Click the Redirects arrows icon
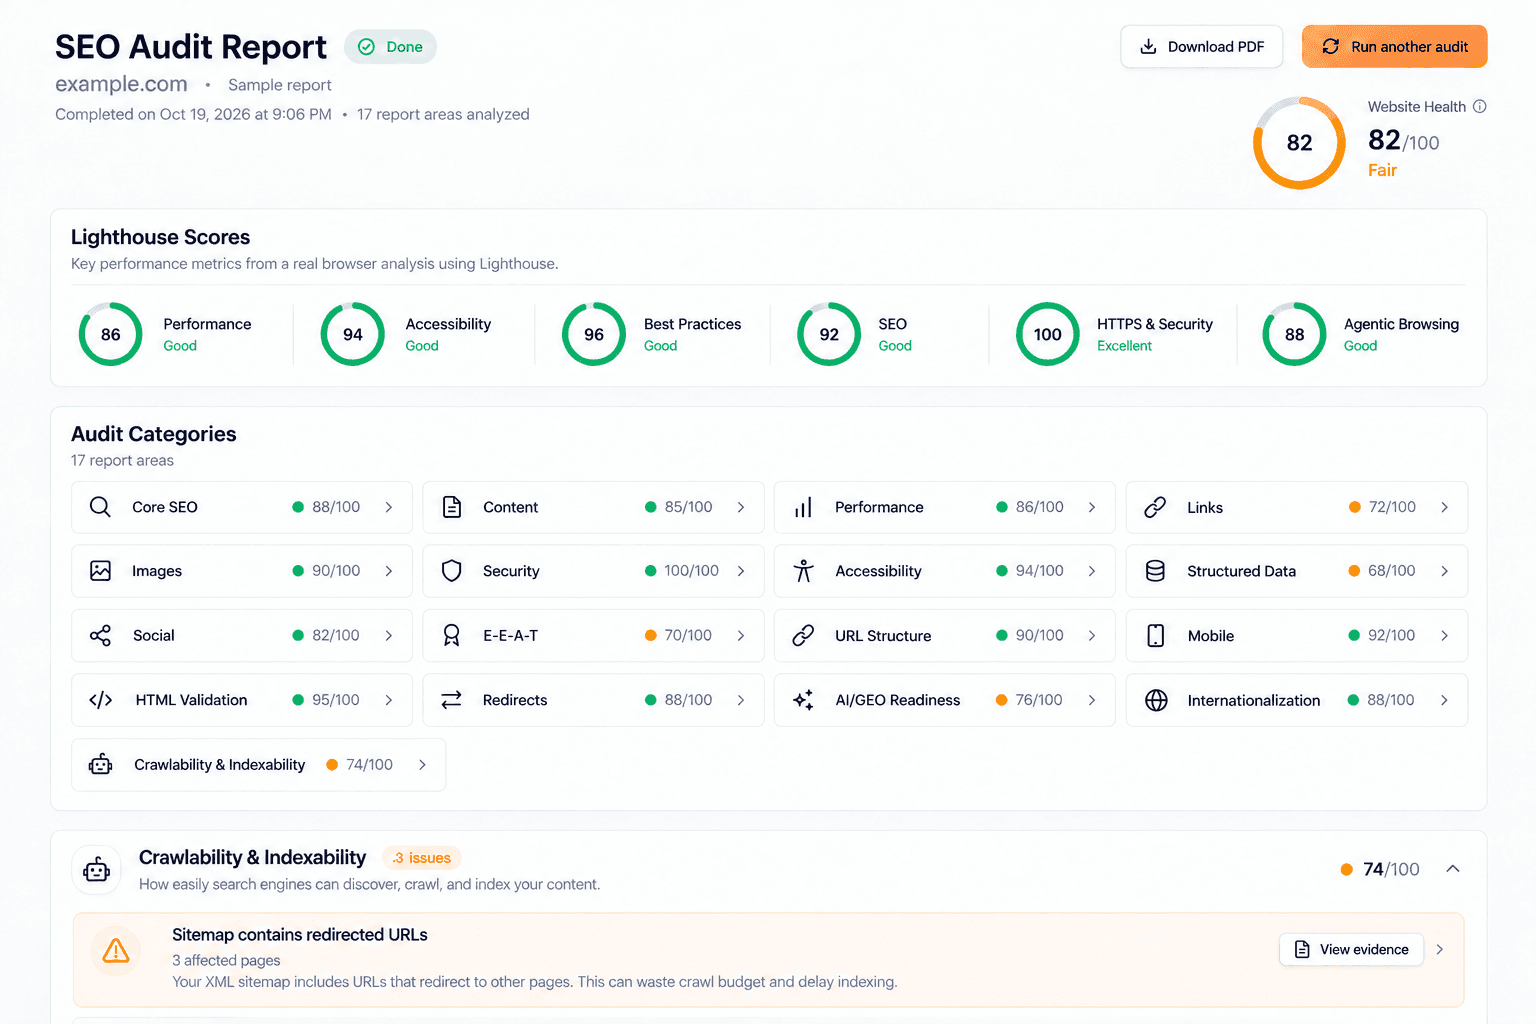Viewport: 1536px width, 1024px height. tap(452, 700)
